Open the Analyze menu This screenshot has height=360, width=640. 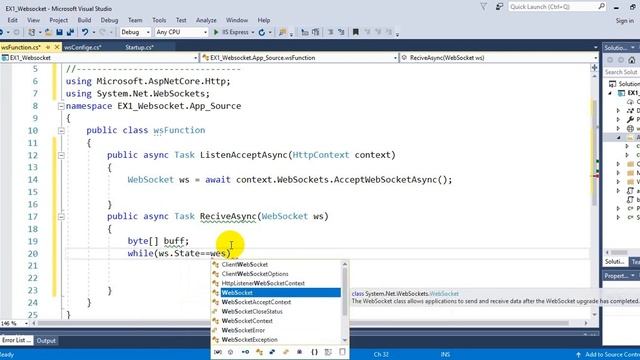coord(206,20)
